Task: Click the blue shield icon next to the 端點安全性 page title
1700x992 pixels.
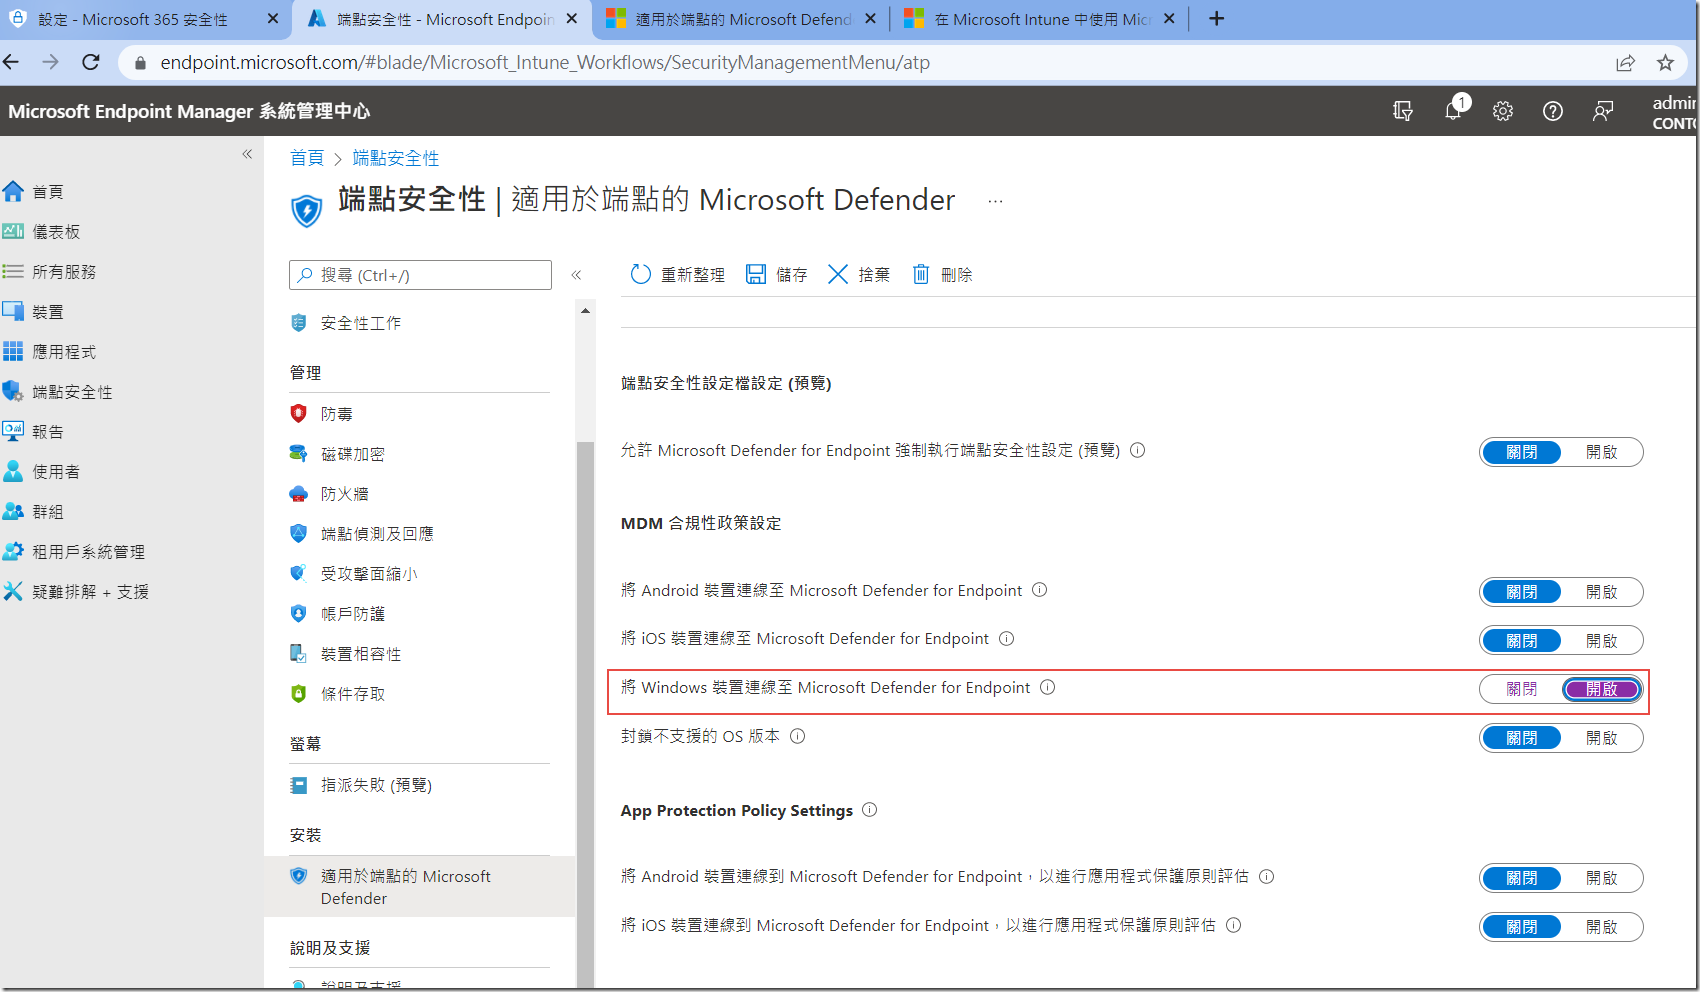Action: pos(307,210)
